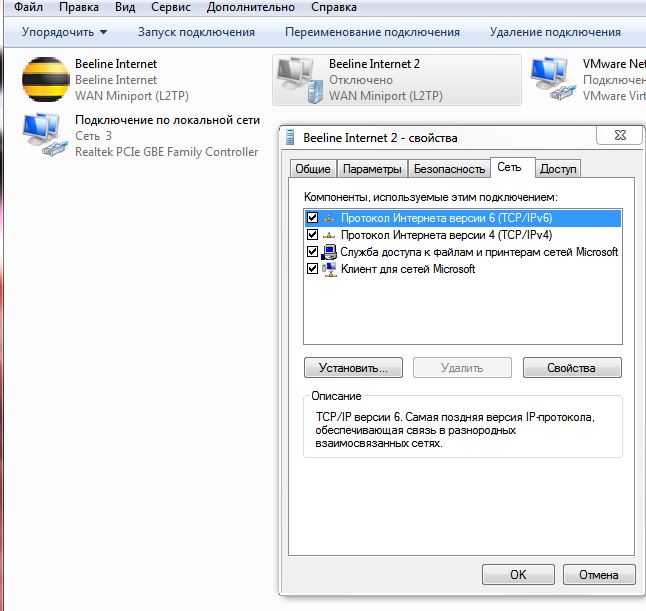Select the Beeline Internet striped ball icon
The height and width of the screenshot is (611, 646).
[x=46, y=80]
